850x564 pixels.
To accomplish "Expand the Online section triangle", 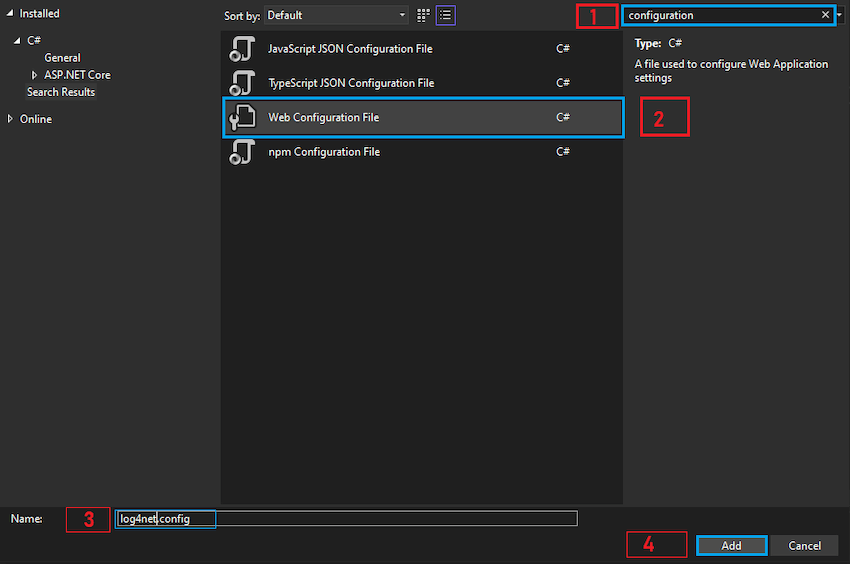I will [10, 119].
